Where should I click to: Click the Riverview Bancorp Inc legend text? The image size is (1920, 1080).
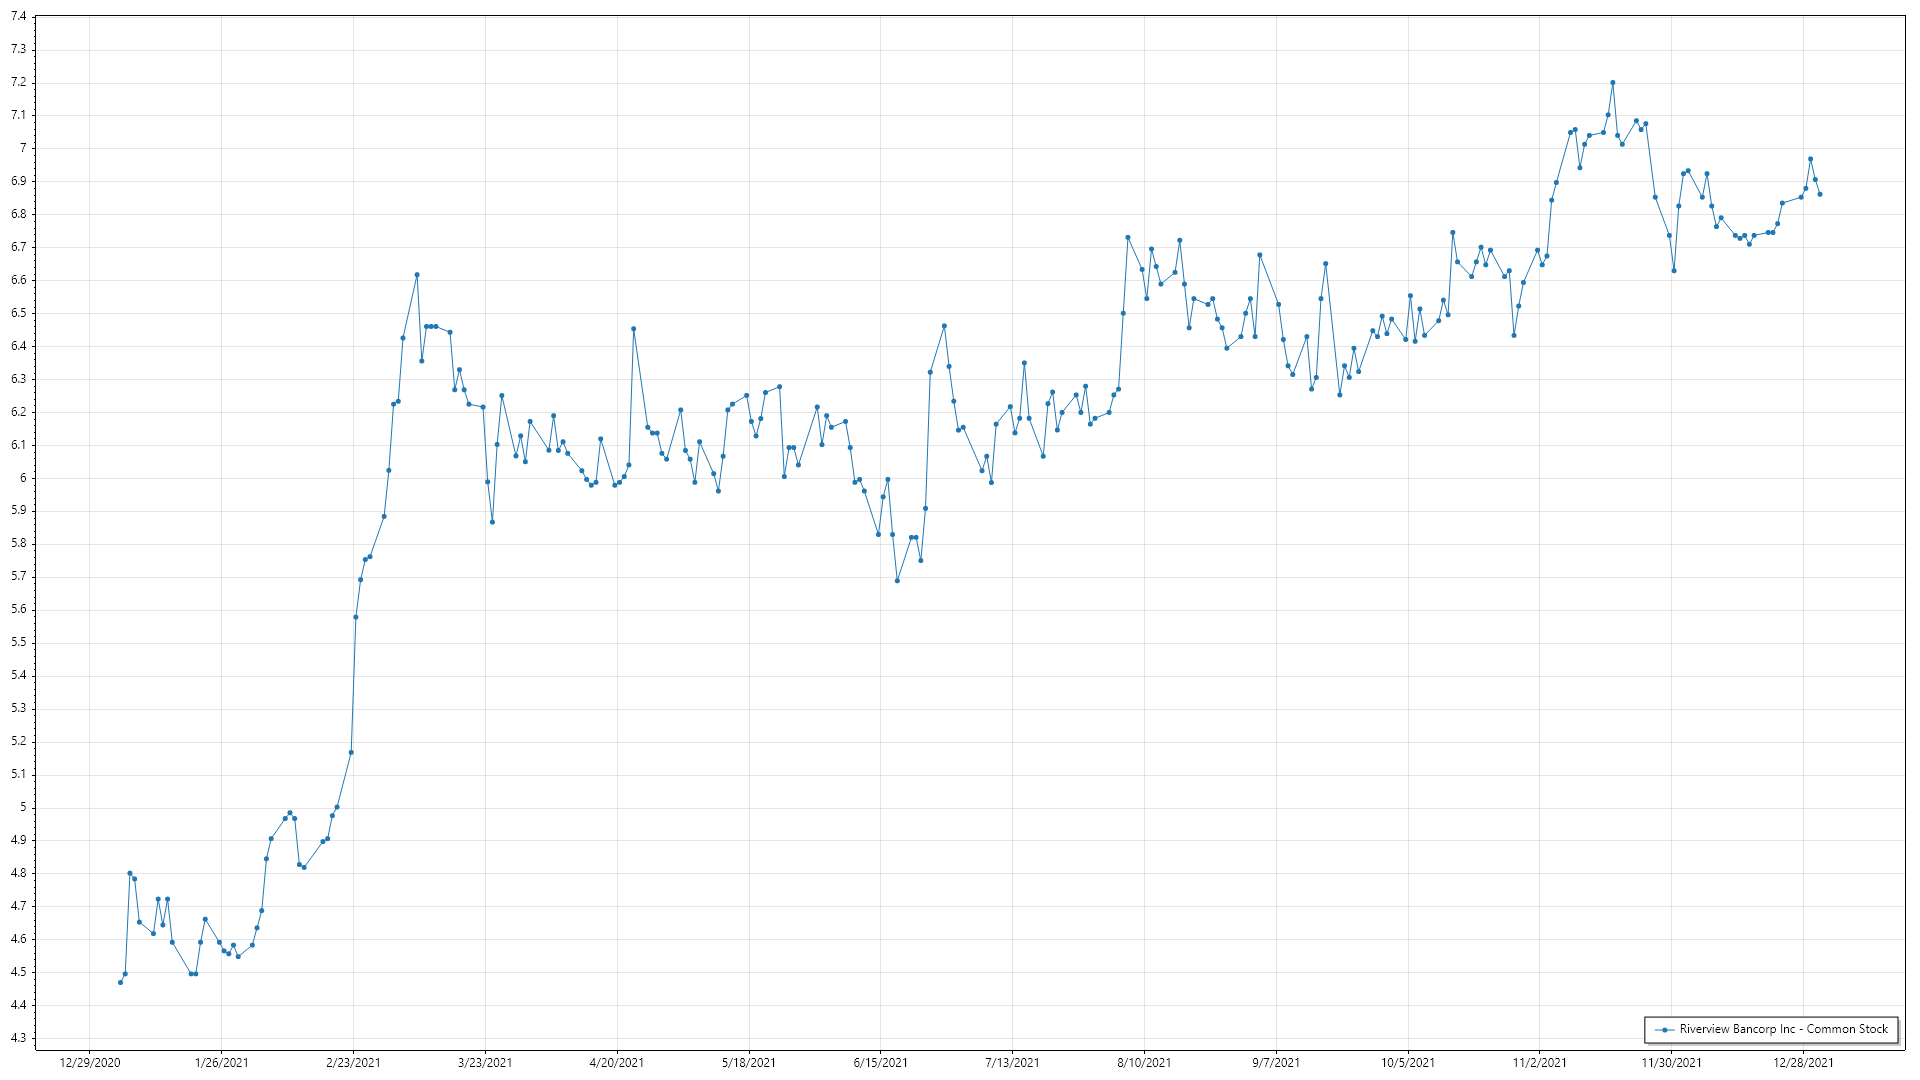[1783, 1029]
